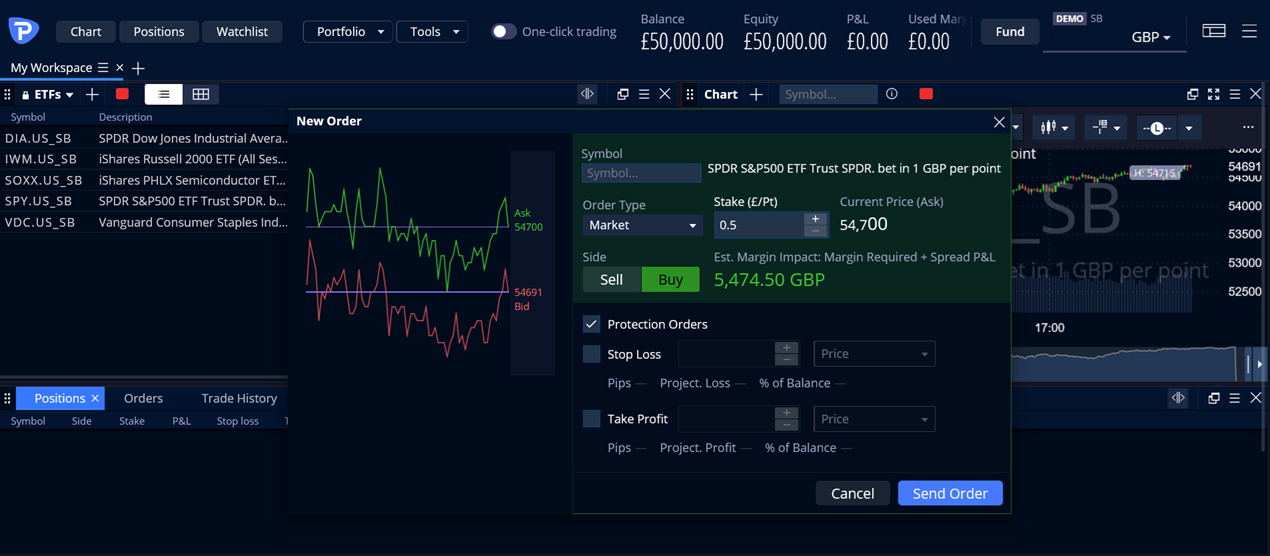Screen dimensions: 1270x556
Task: Open the Positions panel hamburger menu
Action: tap(1235, 398)
